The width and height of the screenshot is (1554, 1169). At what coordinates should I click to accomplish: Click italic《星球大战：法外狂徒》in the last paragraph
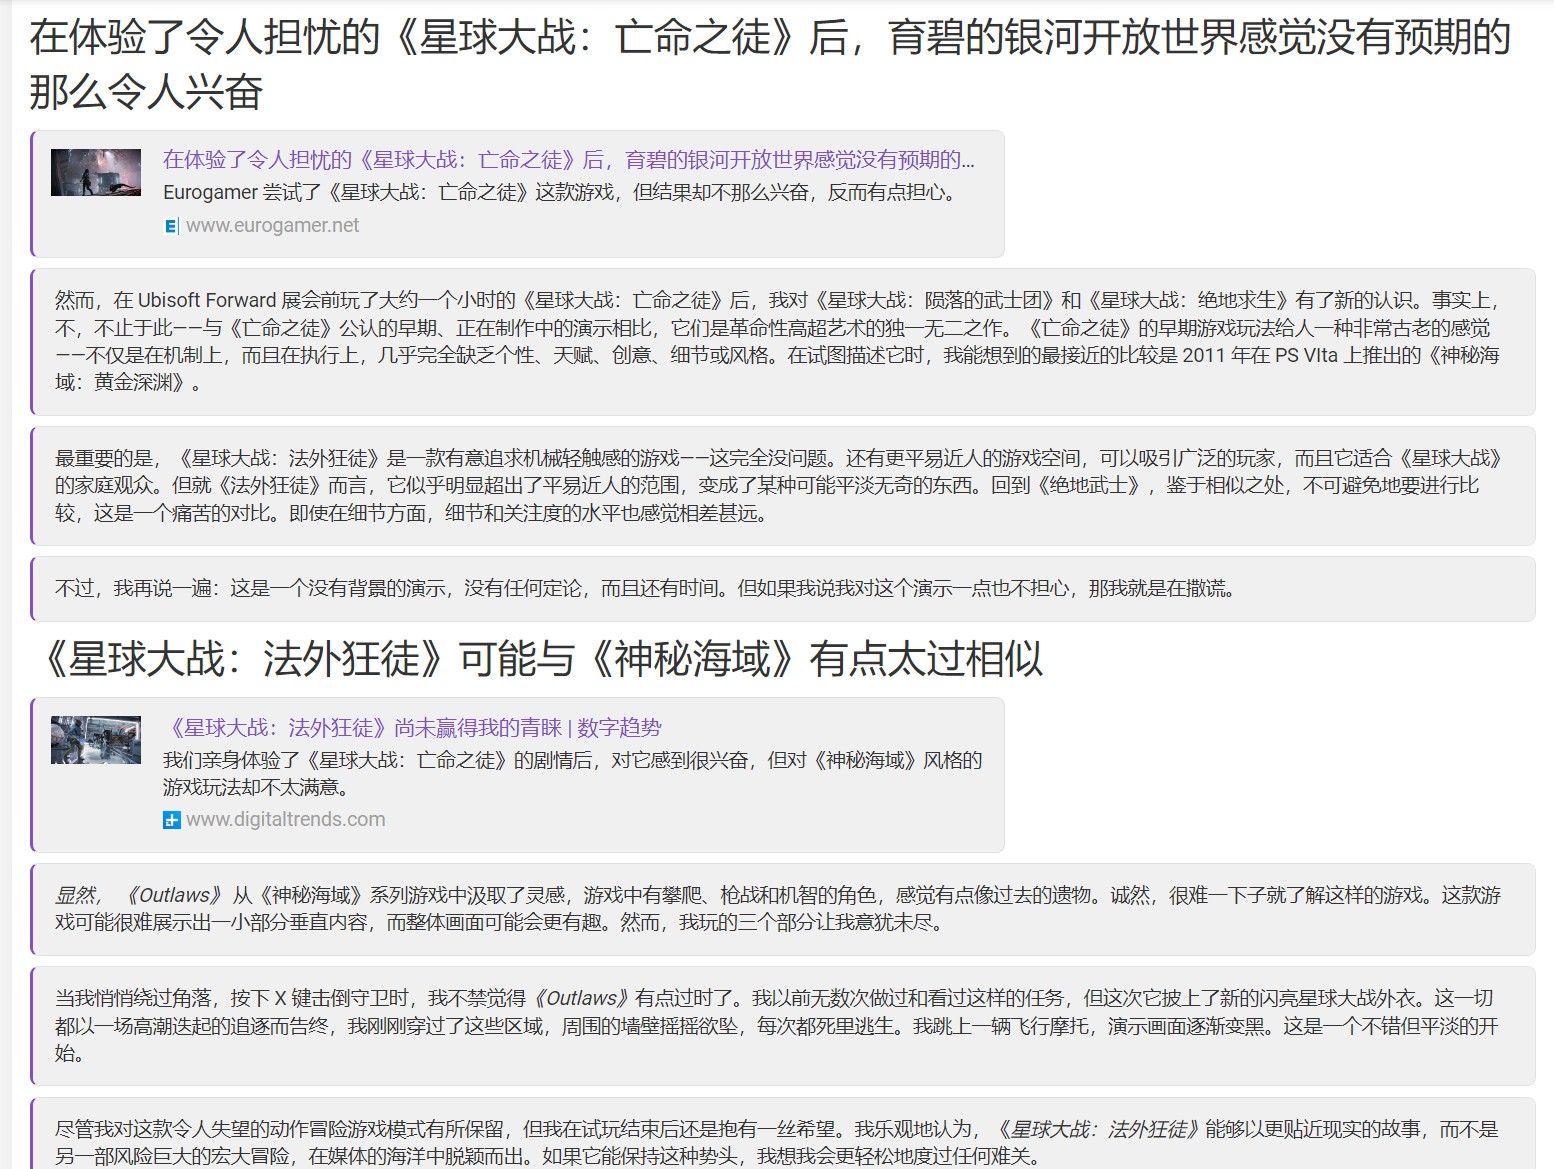coord(1098,1129)
